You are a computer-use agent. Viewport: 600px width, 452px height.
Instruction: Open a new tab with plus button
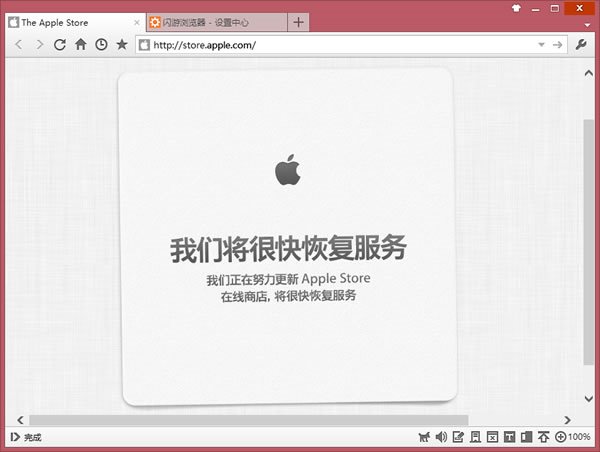(299, 22)
